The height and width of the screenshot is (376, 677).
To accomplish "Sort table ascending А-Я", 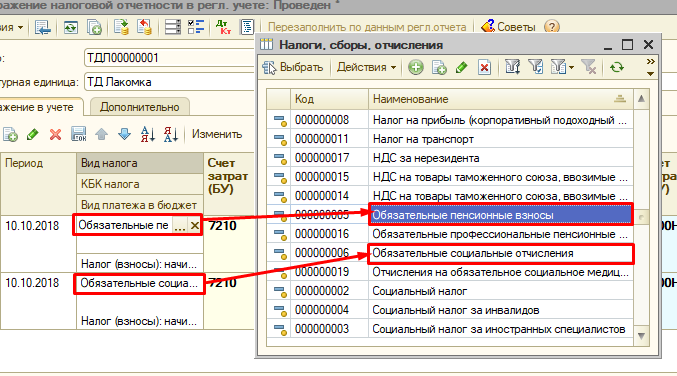I will tap(148, 134).
